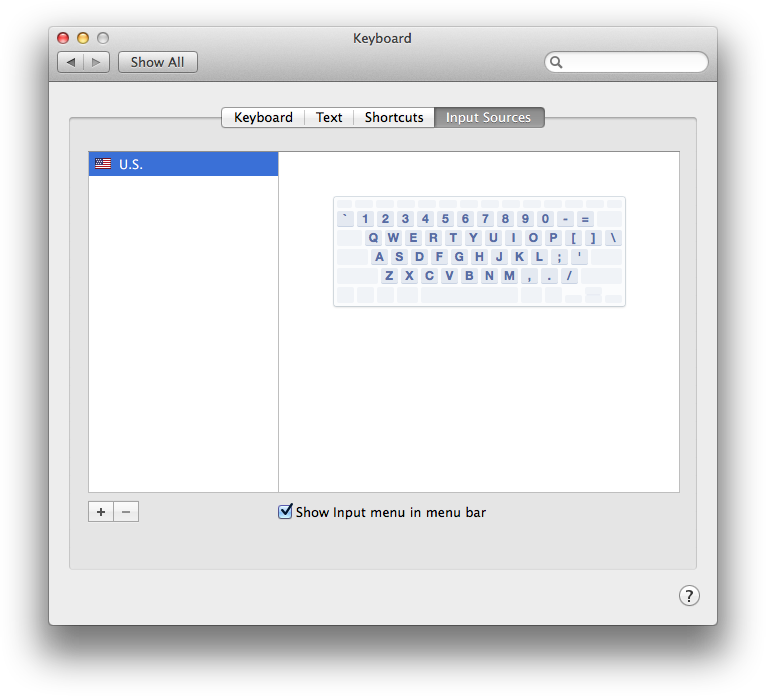Viewport: 766px width, 696px height.
Task: Remove selected input source with minus button
Action: (126, 512)
